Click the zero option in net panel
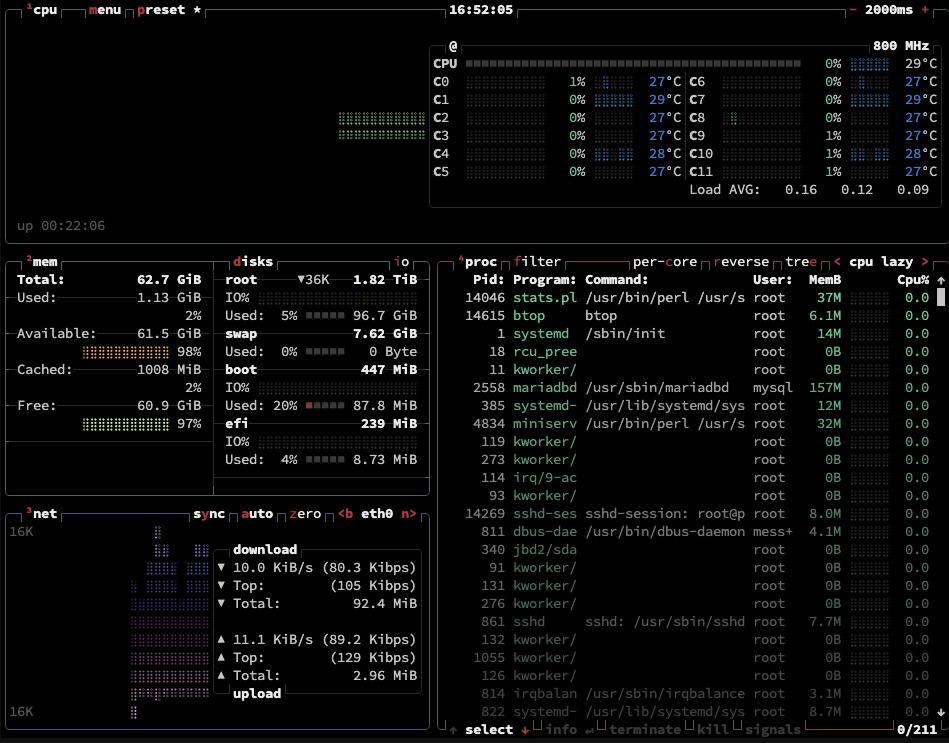 305,514
